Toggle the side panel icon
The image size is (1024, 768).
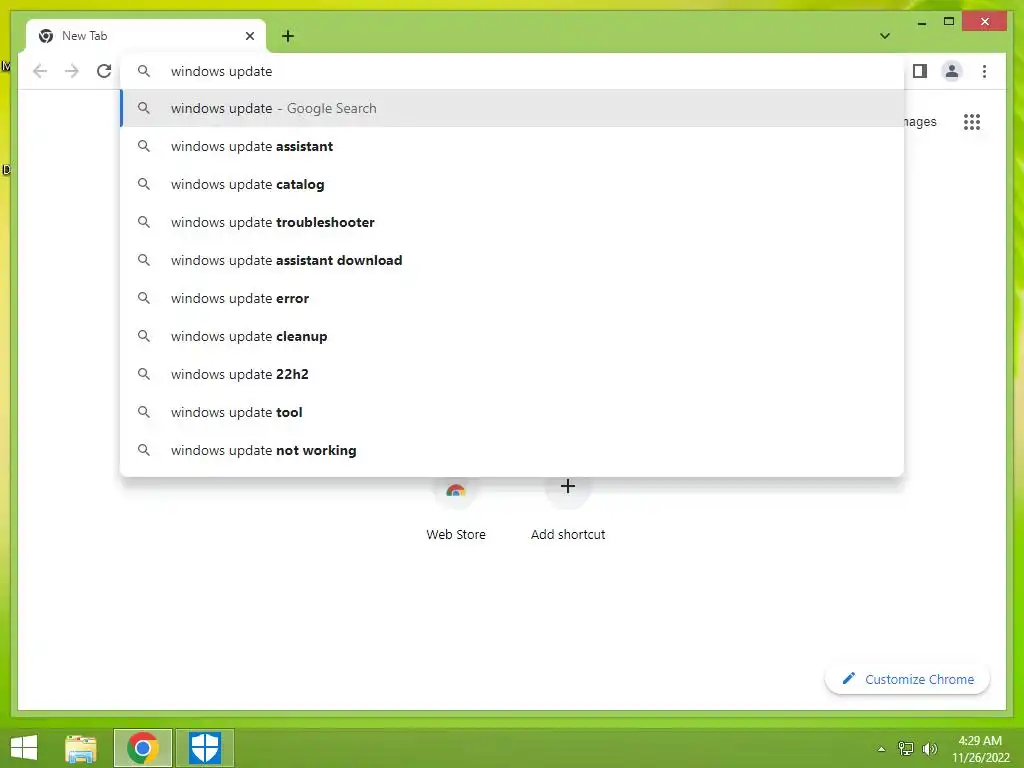tap(920, 71)
